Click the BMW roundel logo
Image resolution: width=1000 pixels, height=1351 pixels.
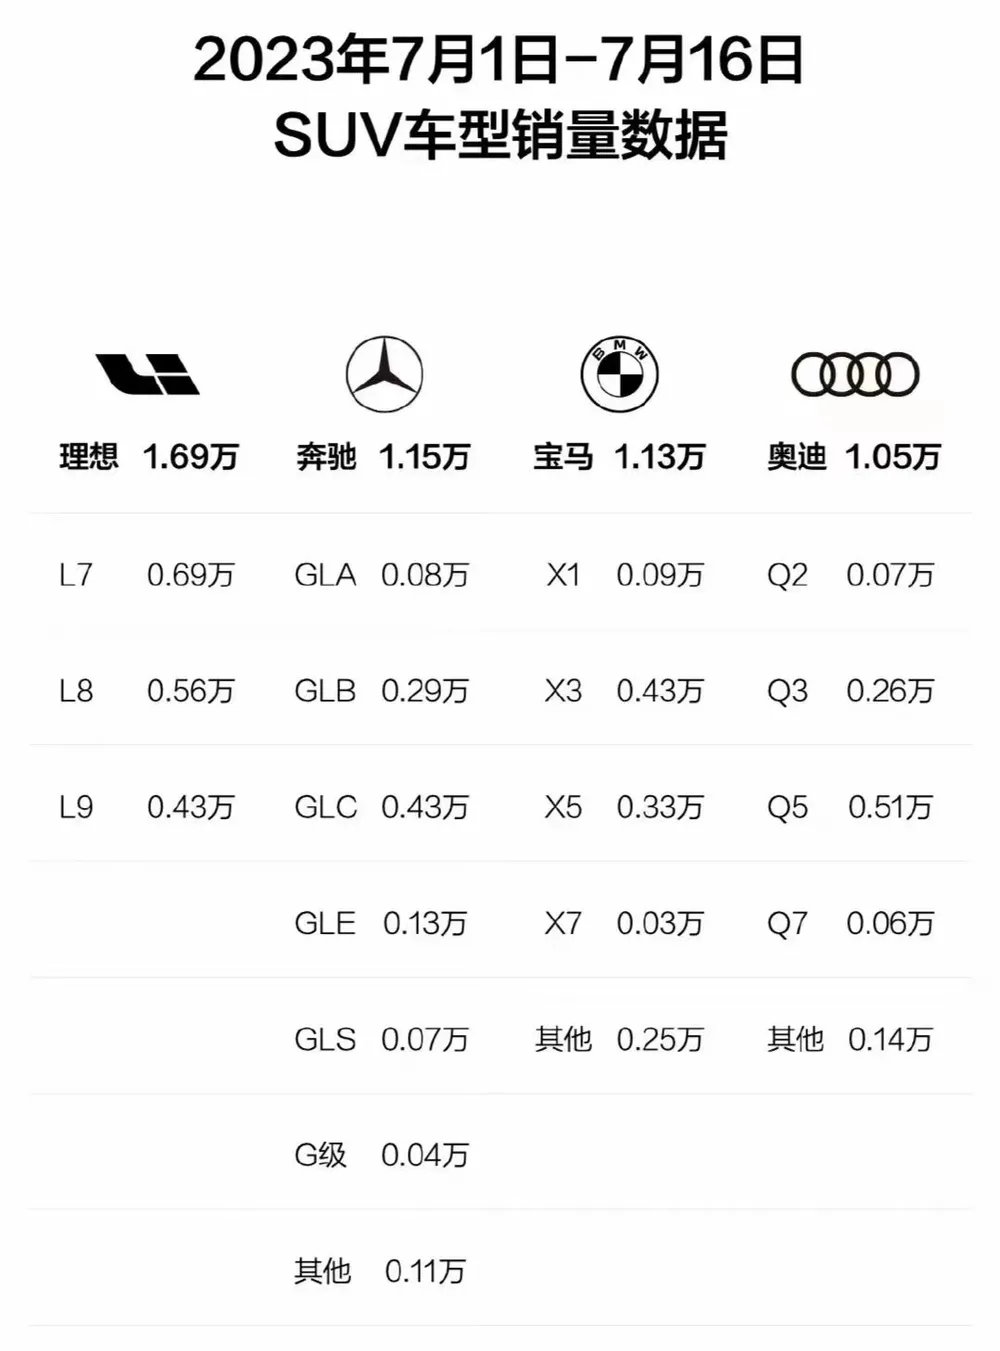[x=619, y=375]
